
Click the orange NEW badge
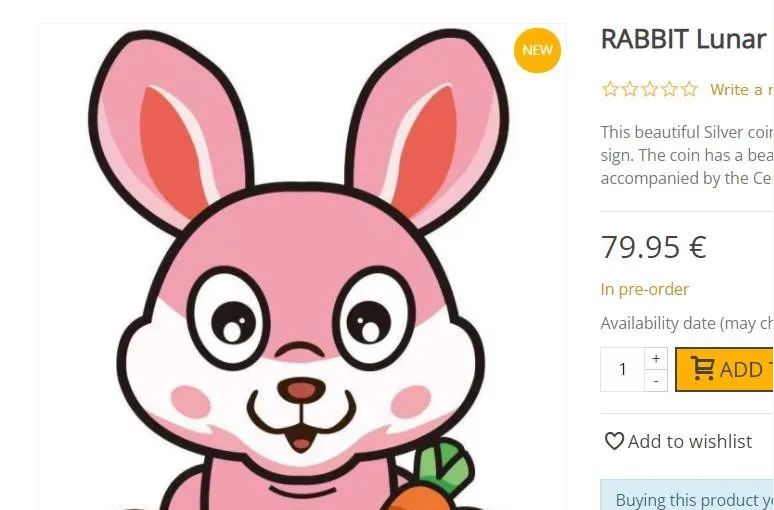tap(538, 50)
